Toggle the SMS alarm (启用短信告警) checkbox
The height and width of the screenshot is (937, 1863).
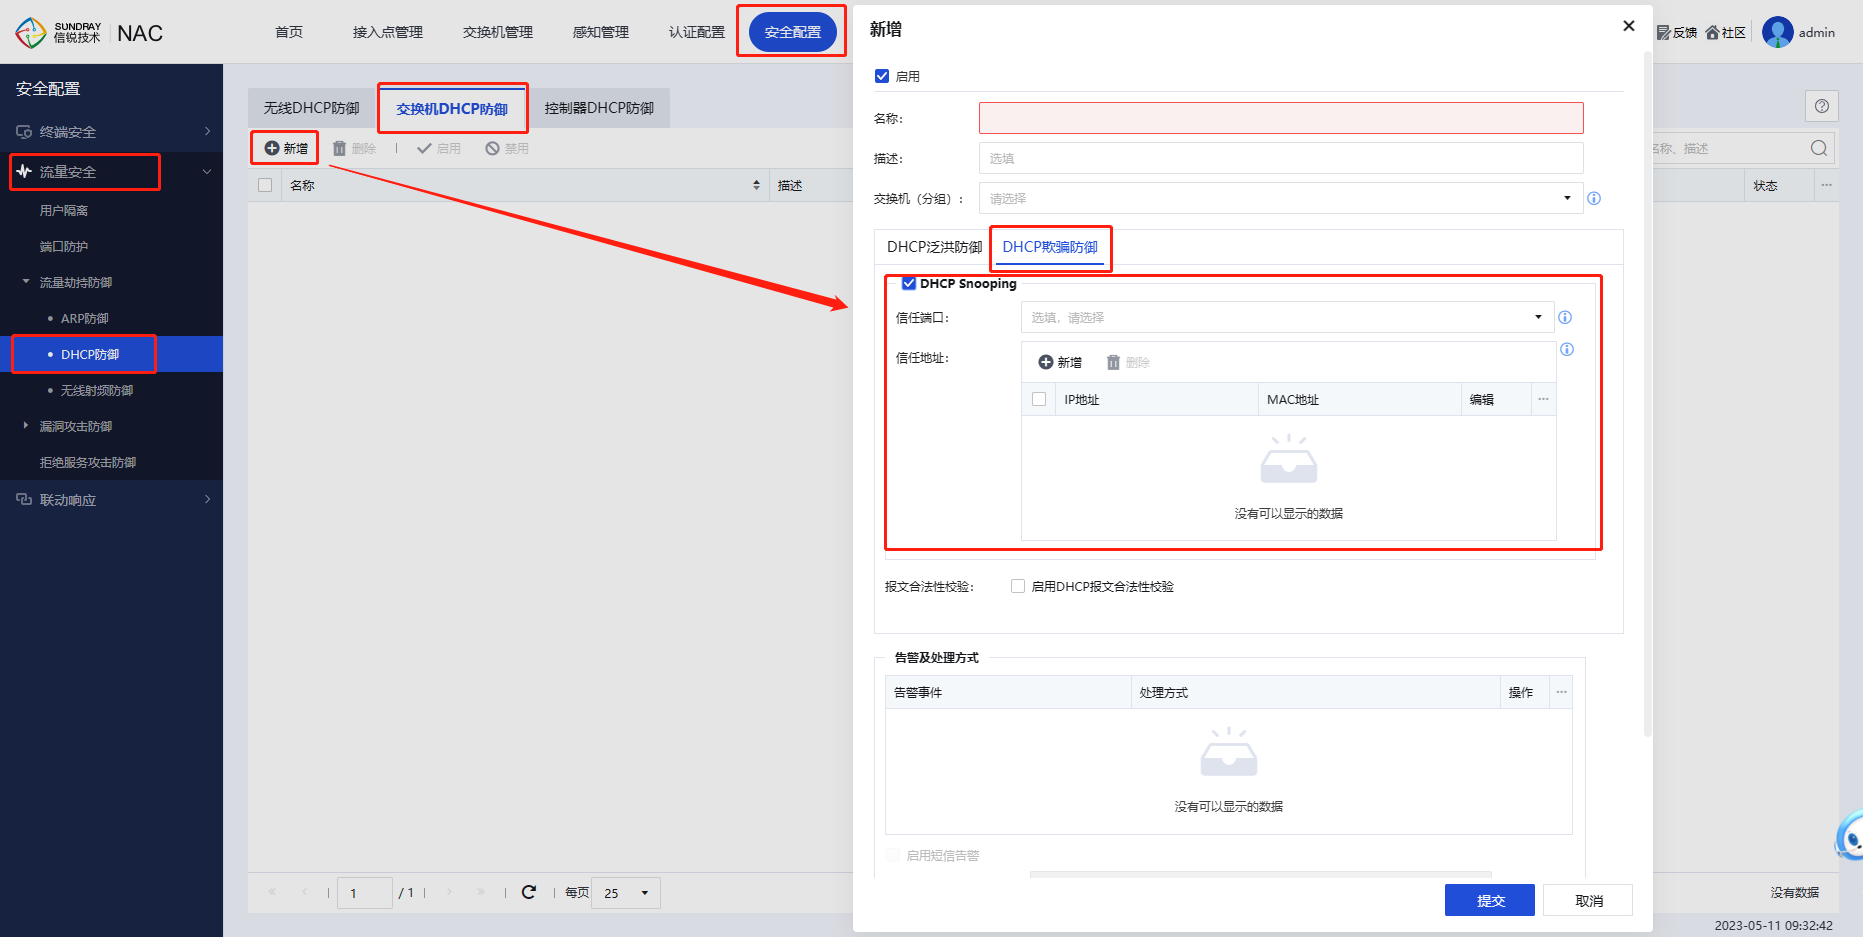tap(892, 855)
